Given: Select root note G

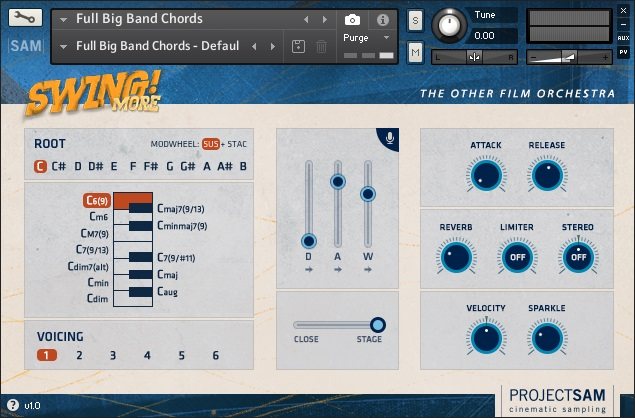Looking at the screenshot, I should tap(170, 166).
